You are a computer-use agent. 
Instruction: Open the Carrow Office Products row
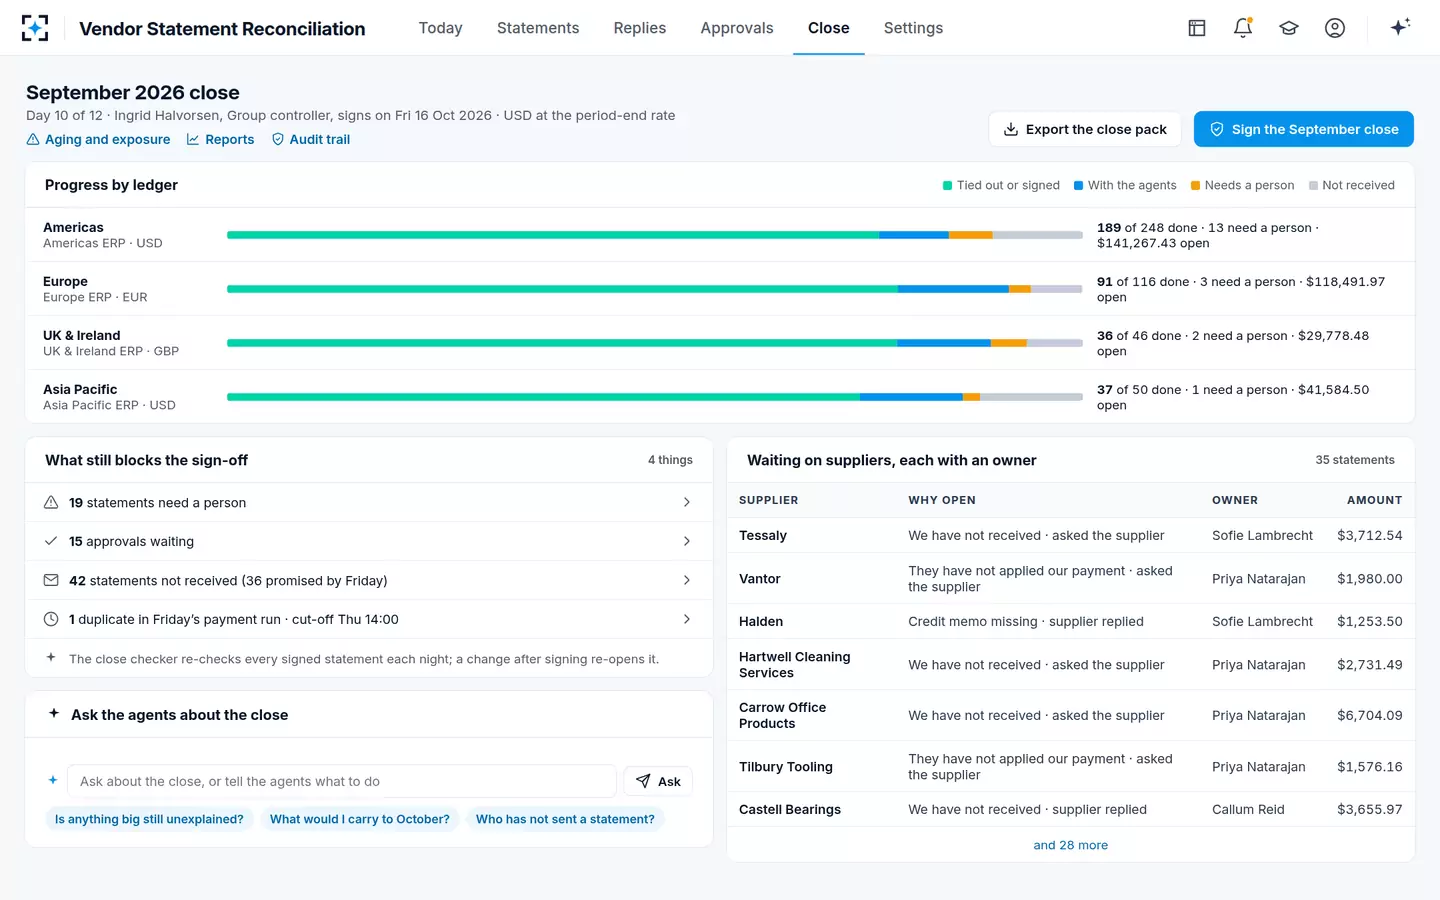[x=1070, y=716]
